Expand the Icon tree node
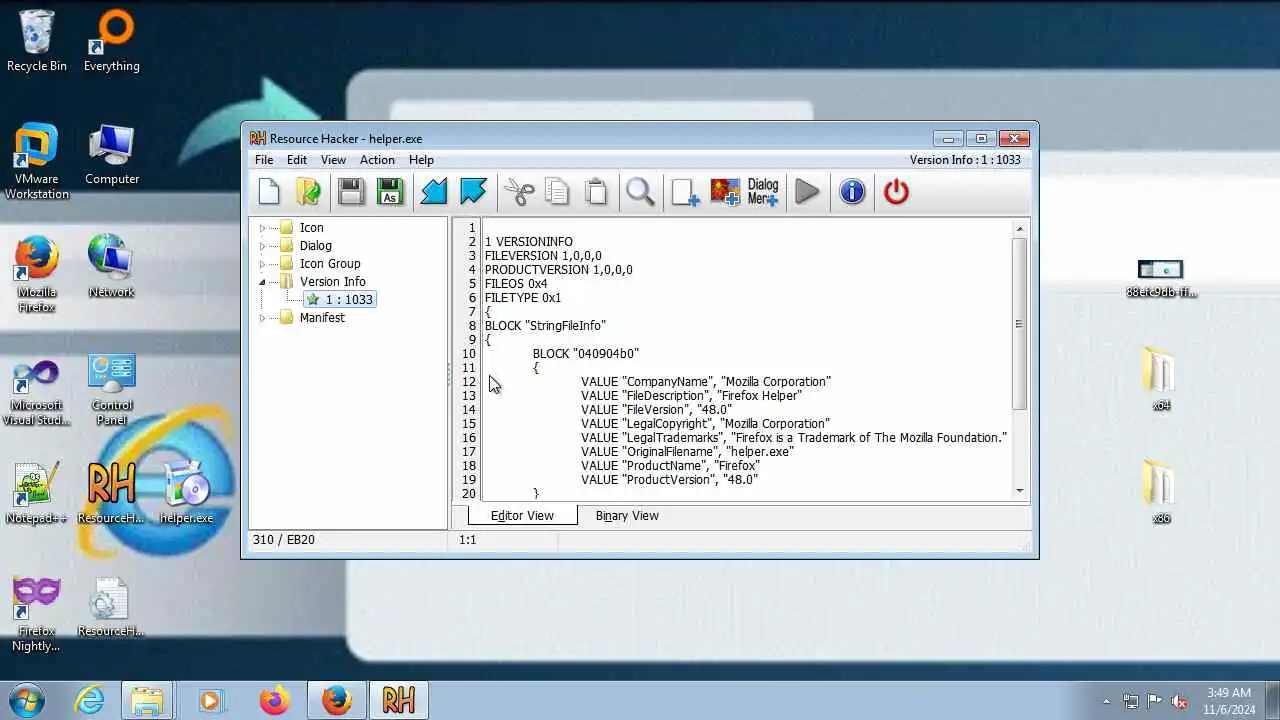The image size is (1280, 720). pyautogui.click(x=263, y=228)
